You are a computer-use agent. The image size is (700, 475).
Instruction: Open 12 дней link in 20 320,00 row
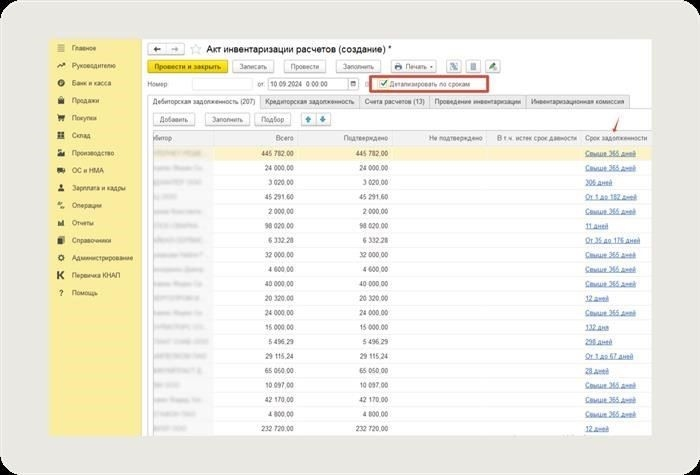coord(597,298)
